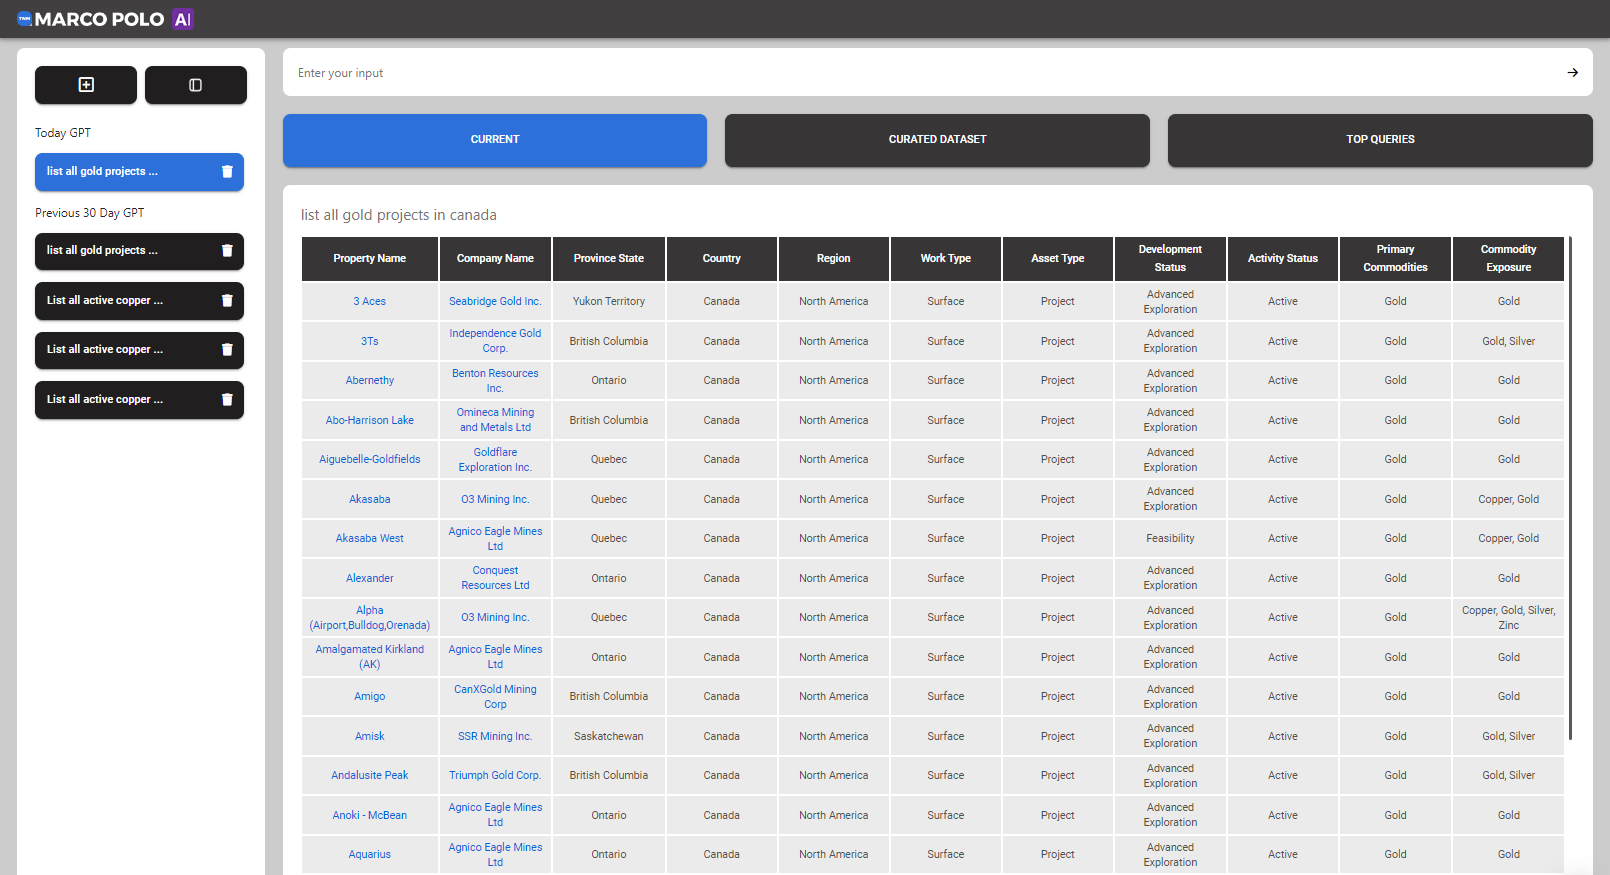
Task: Delete today's 'list all gold projects' chat
Action: point(227,172)
